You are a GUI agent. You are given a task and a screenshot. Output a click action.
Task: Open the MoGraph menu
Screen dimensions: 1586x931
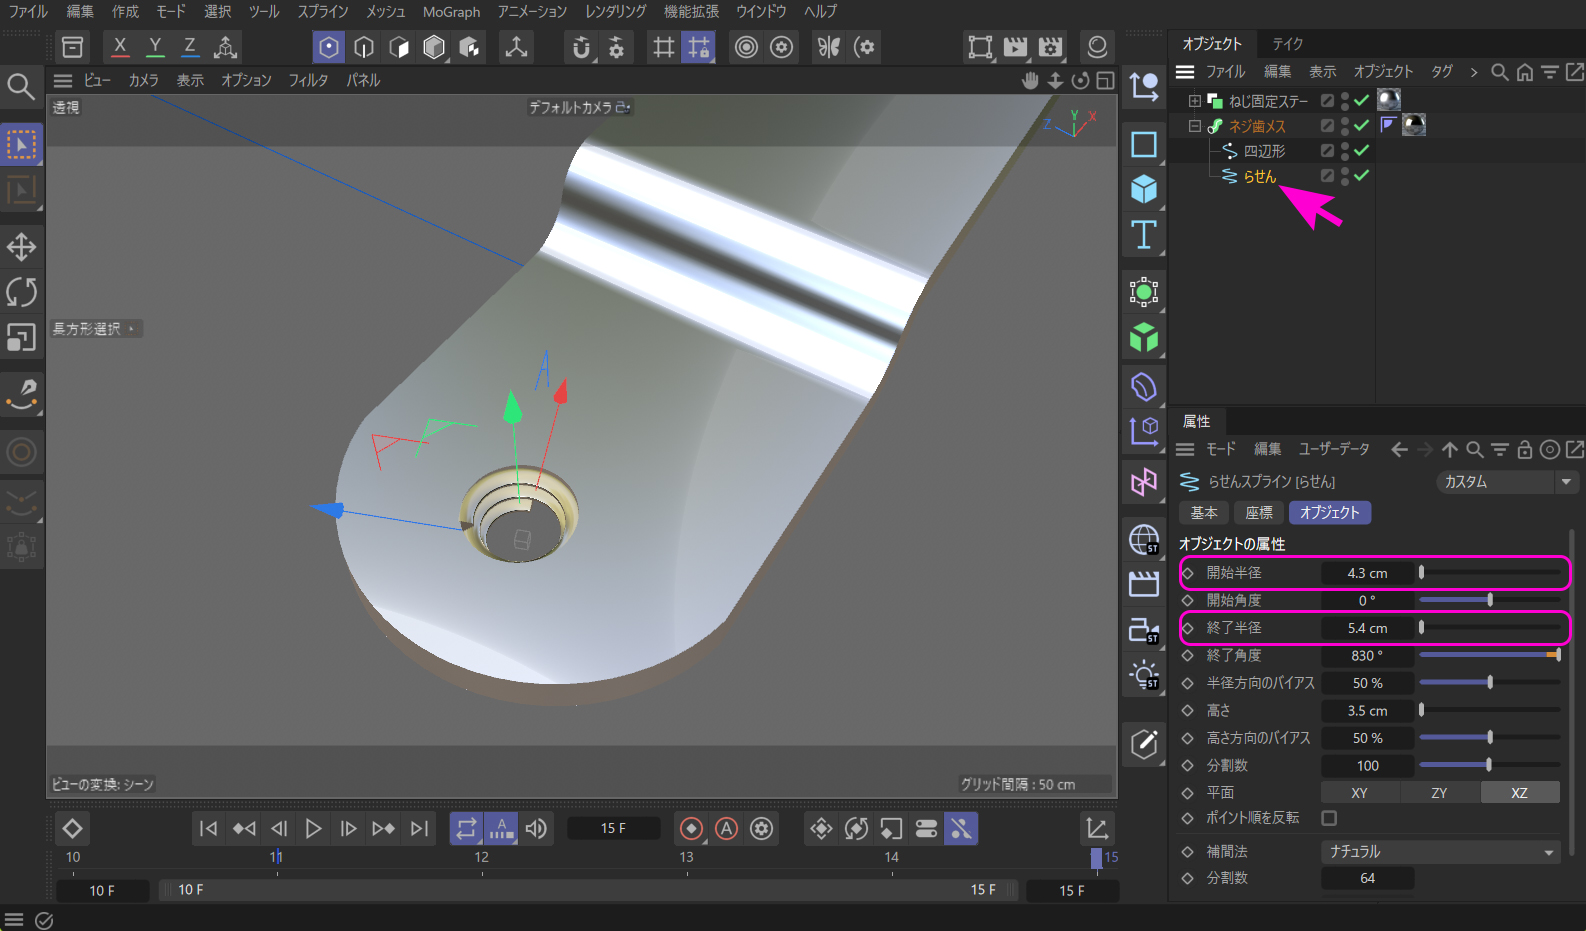point(451,12)
